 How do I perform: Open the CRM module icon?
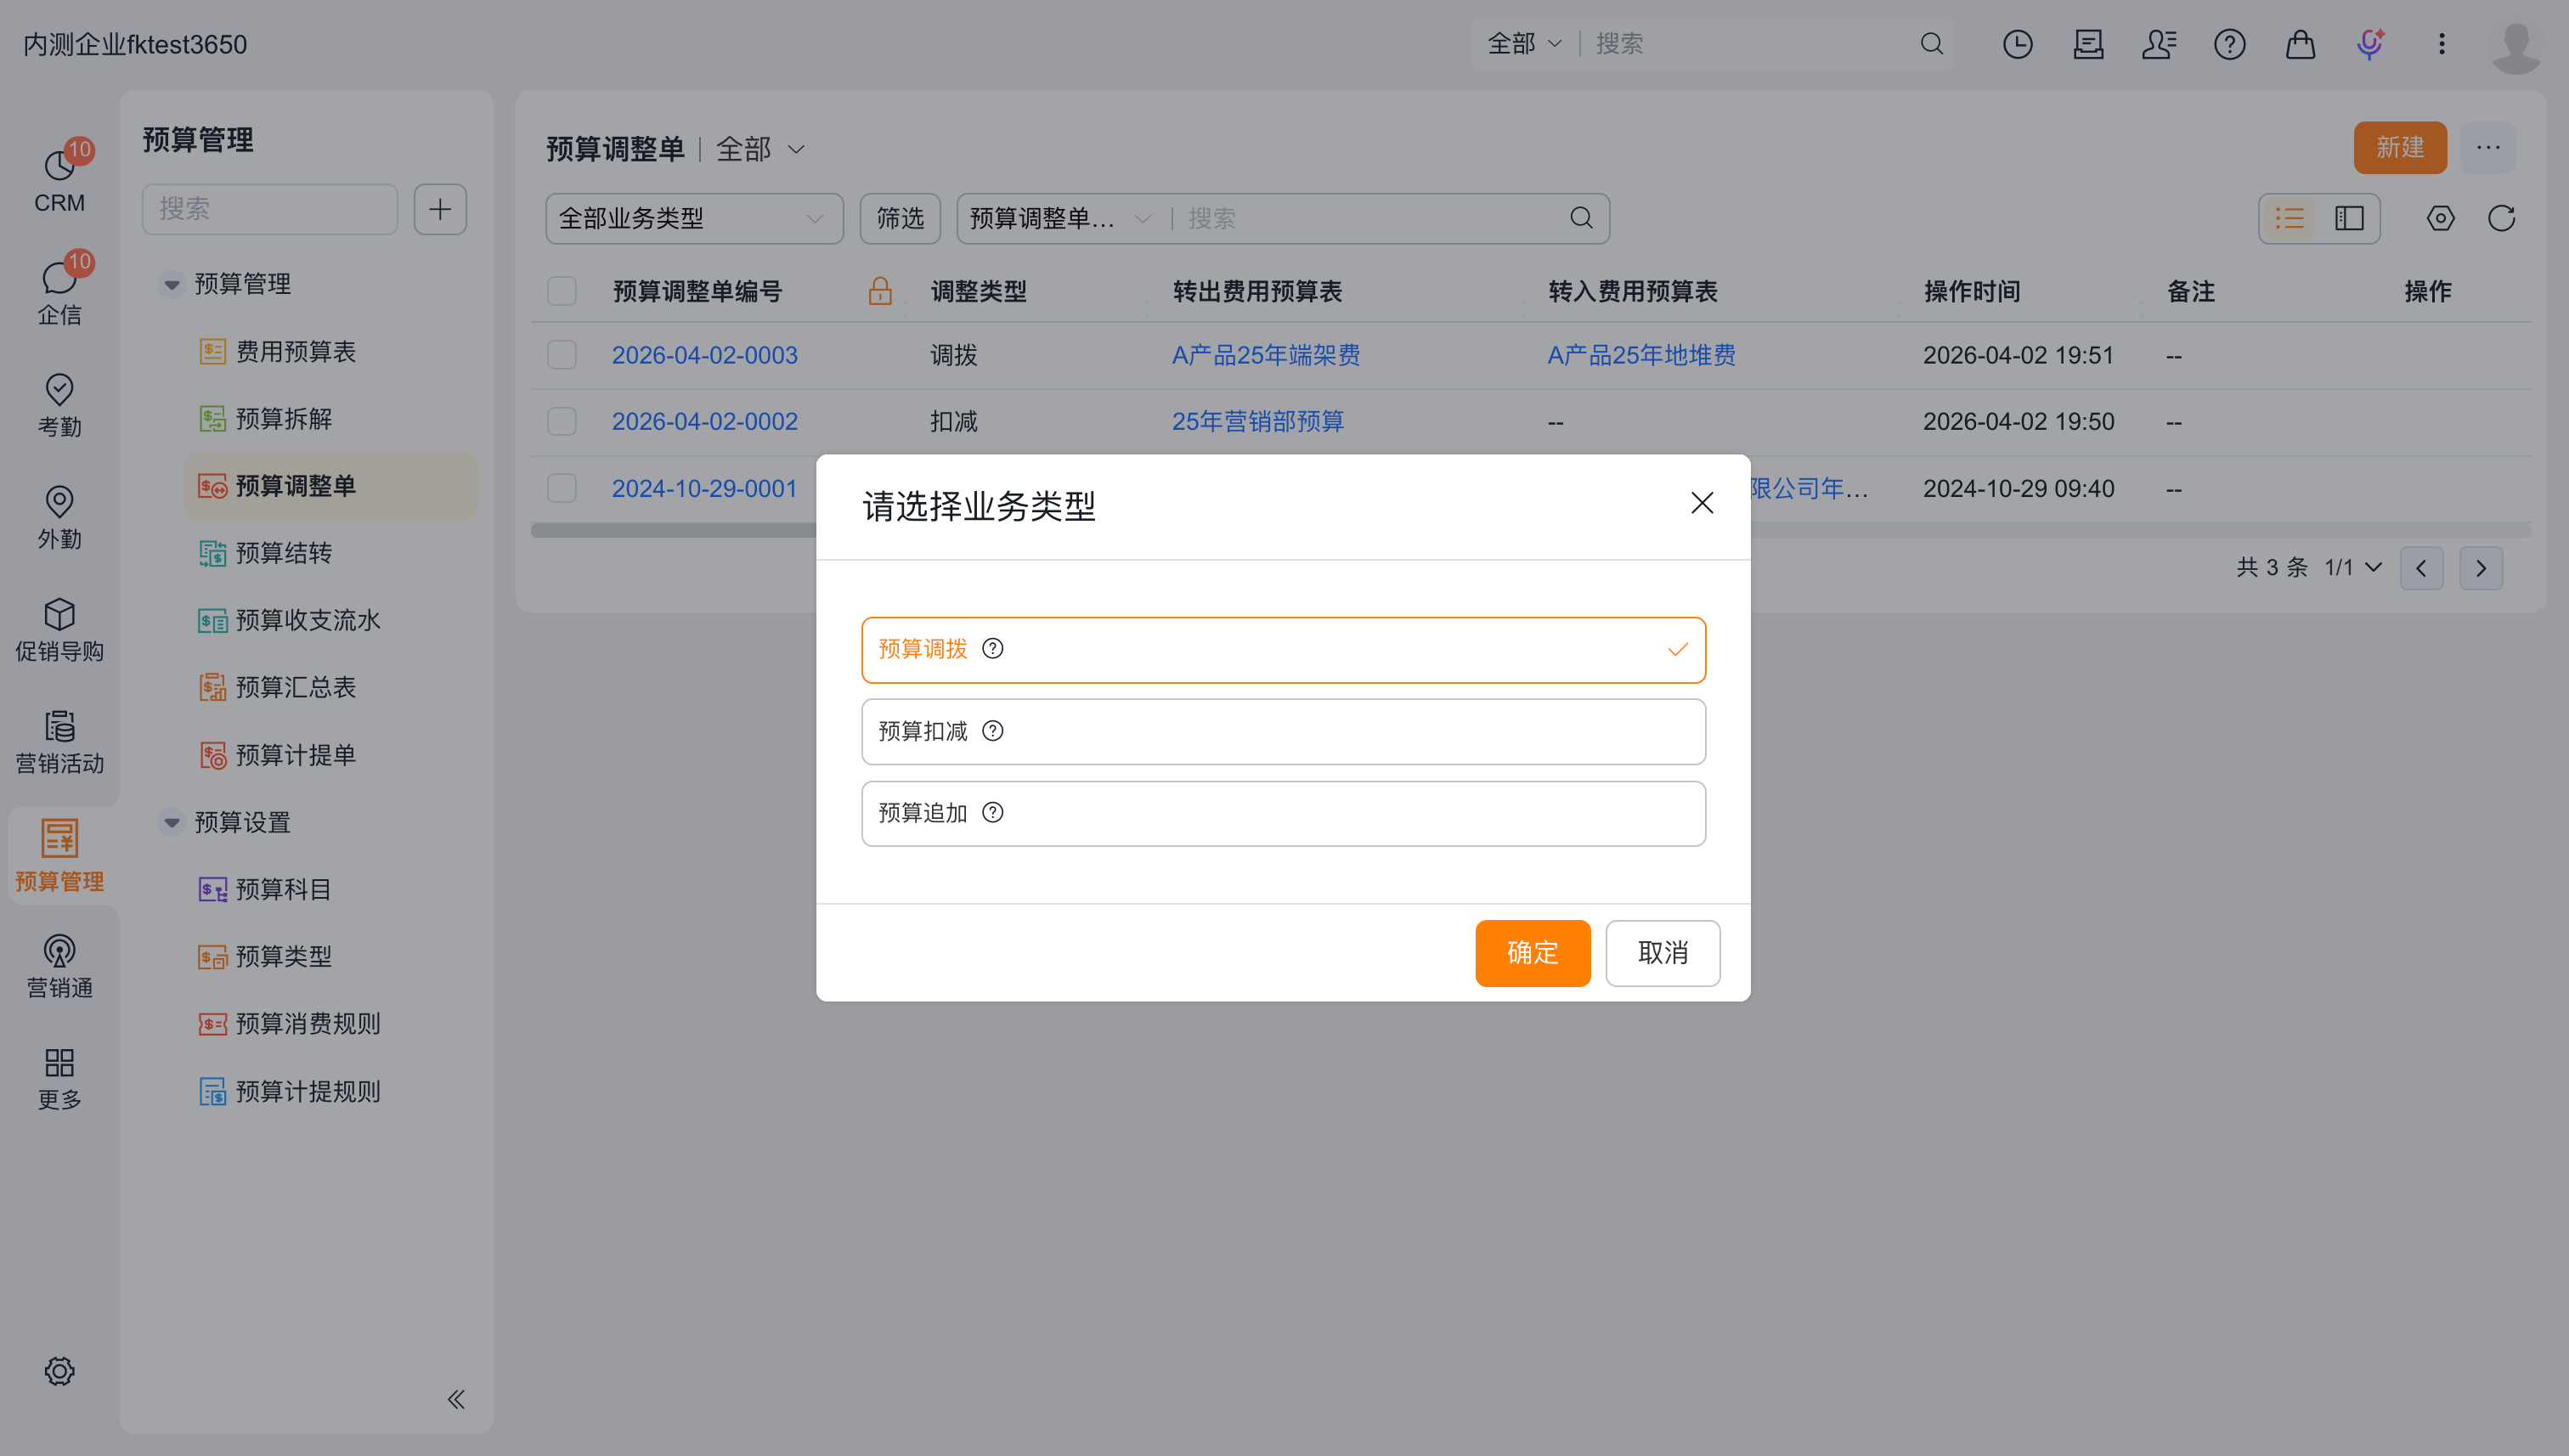click(59, 178)
